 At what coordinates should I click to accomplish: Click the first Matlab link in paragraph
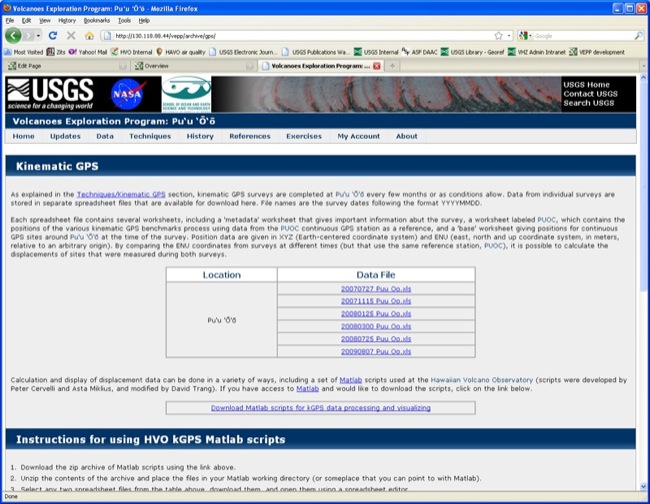pos(351,380)
